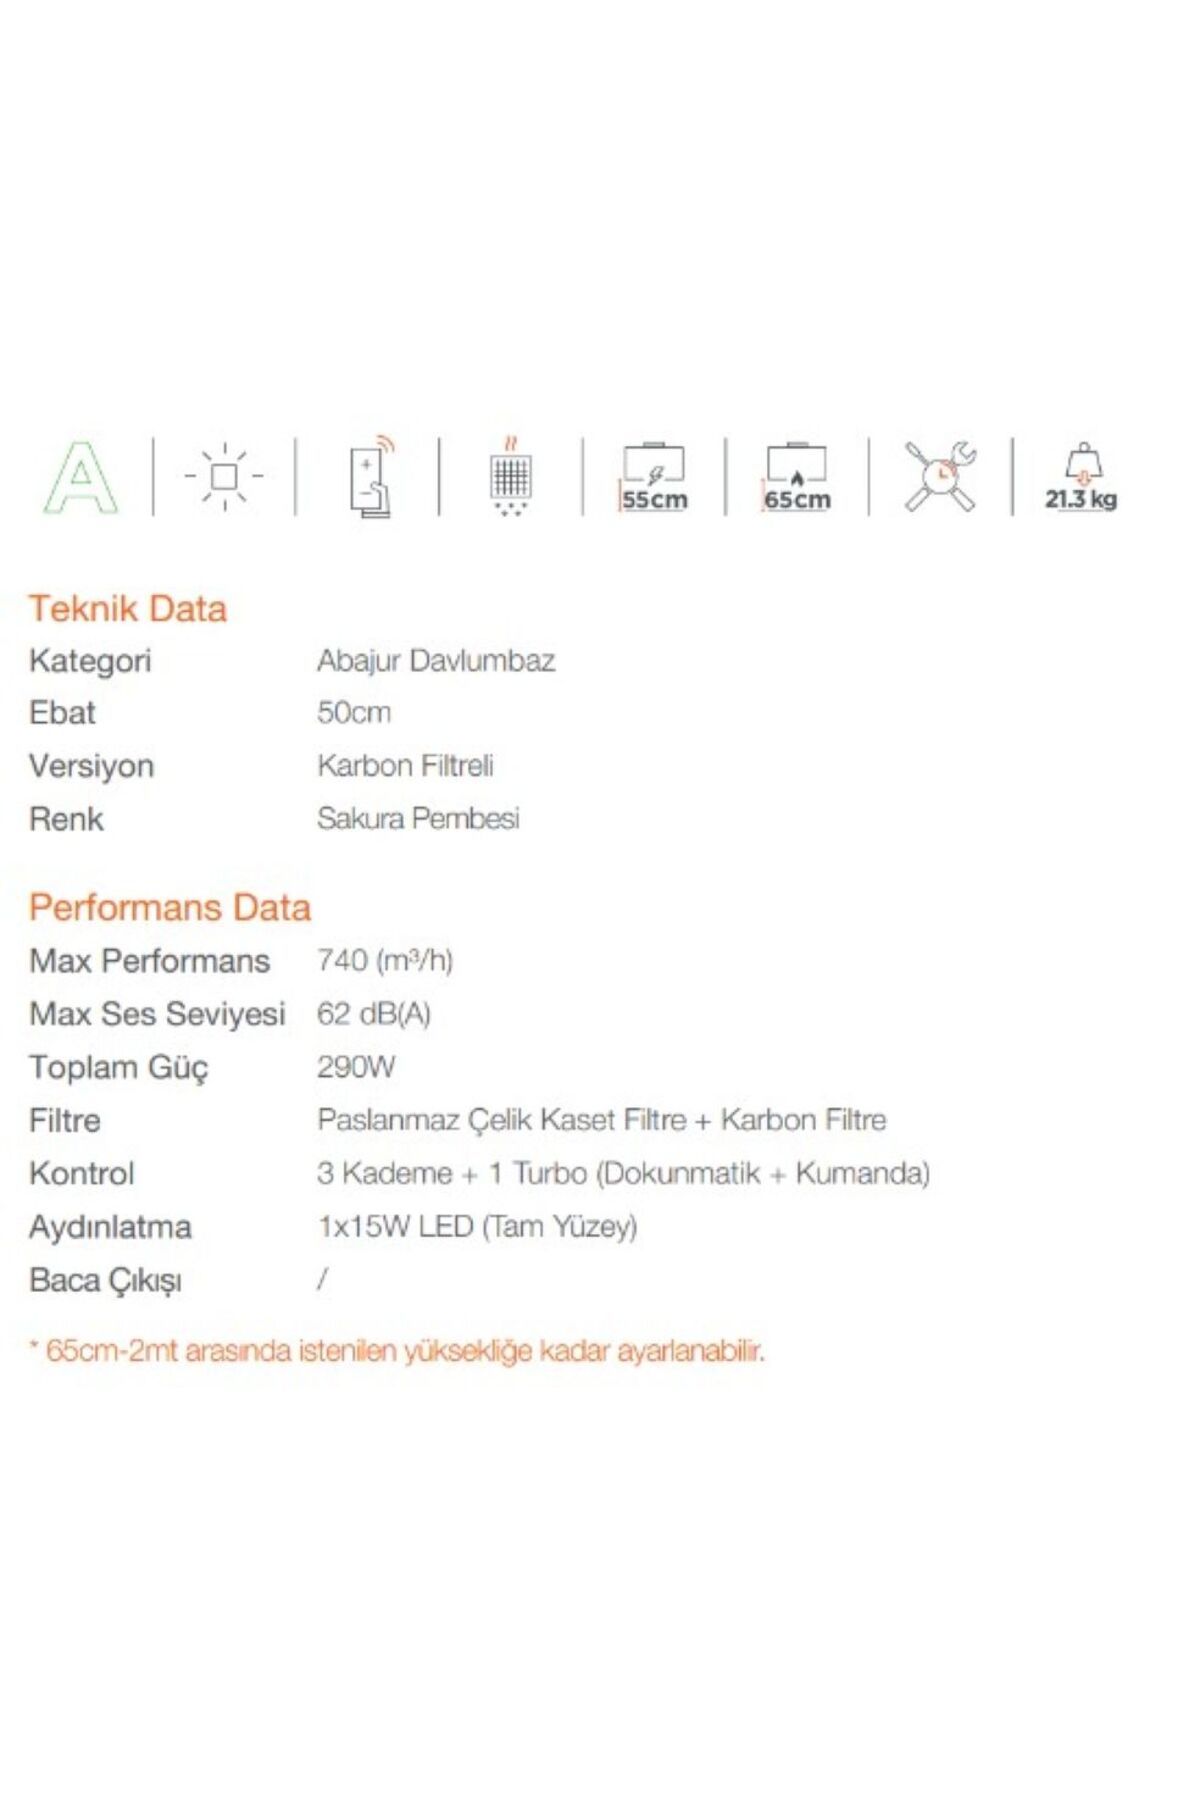This screenshot has width=1200, height=1800.
Task: Click the Teknik Data heading
Action: pos(128,608)
